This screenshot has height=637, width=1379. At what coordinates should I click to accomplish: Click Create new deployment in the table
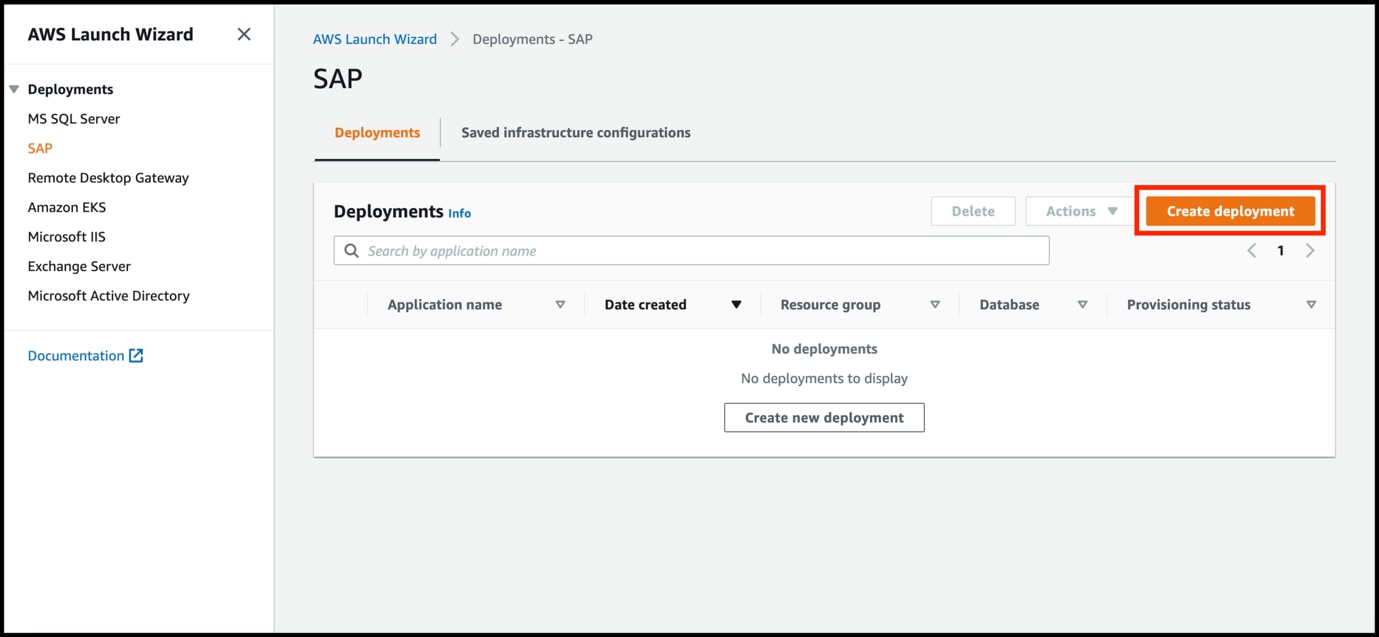click(824, 417)
